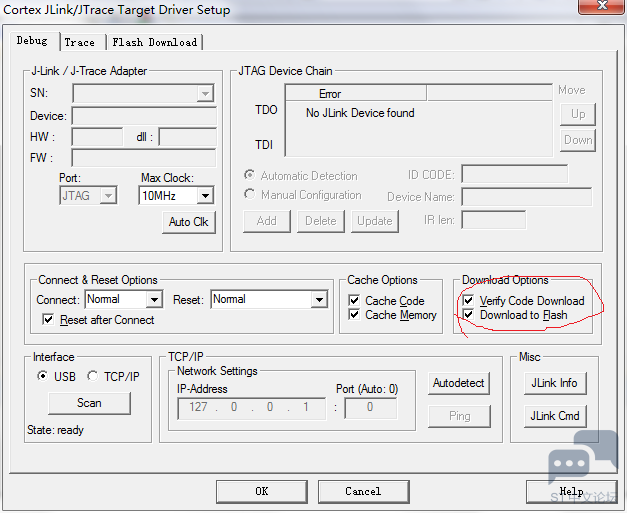Click the Add device button
The image size is (627, 513).
[x=267, y=221]
